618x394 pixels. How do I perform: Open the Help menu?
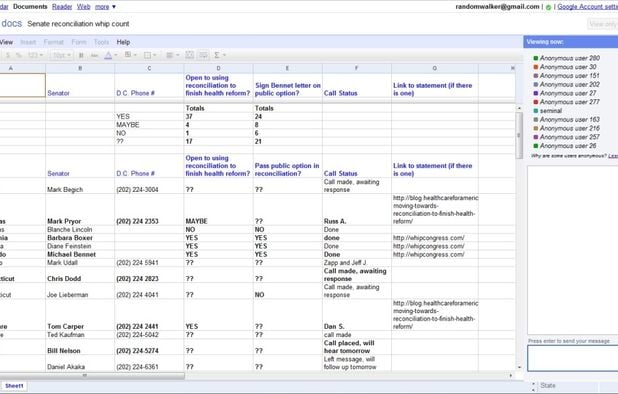coord(123,42)
